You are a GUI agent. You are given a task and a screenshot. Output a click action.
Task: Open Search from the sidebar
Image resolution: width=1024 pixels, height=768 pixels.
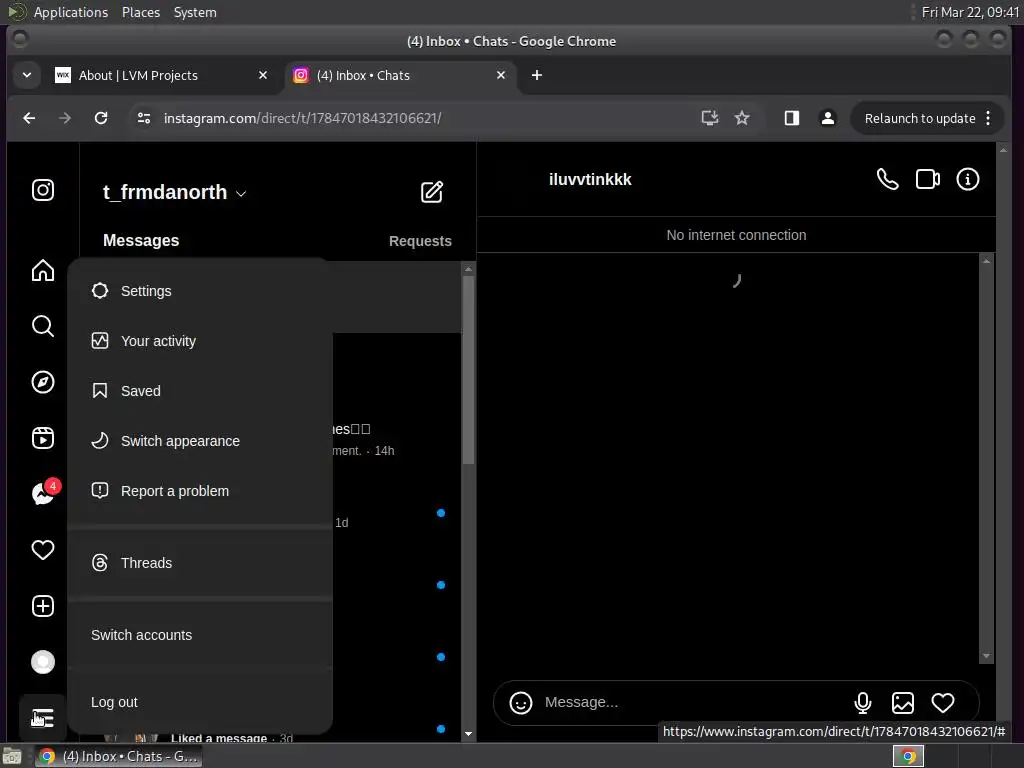[x=43, y=326]
